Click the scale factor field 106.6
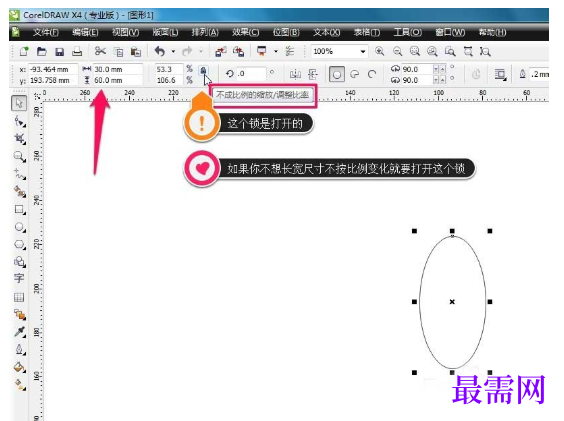 click(169, 80)
